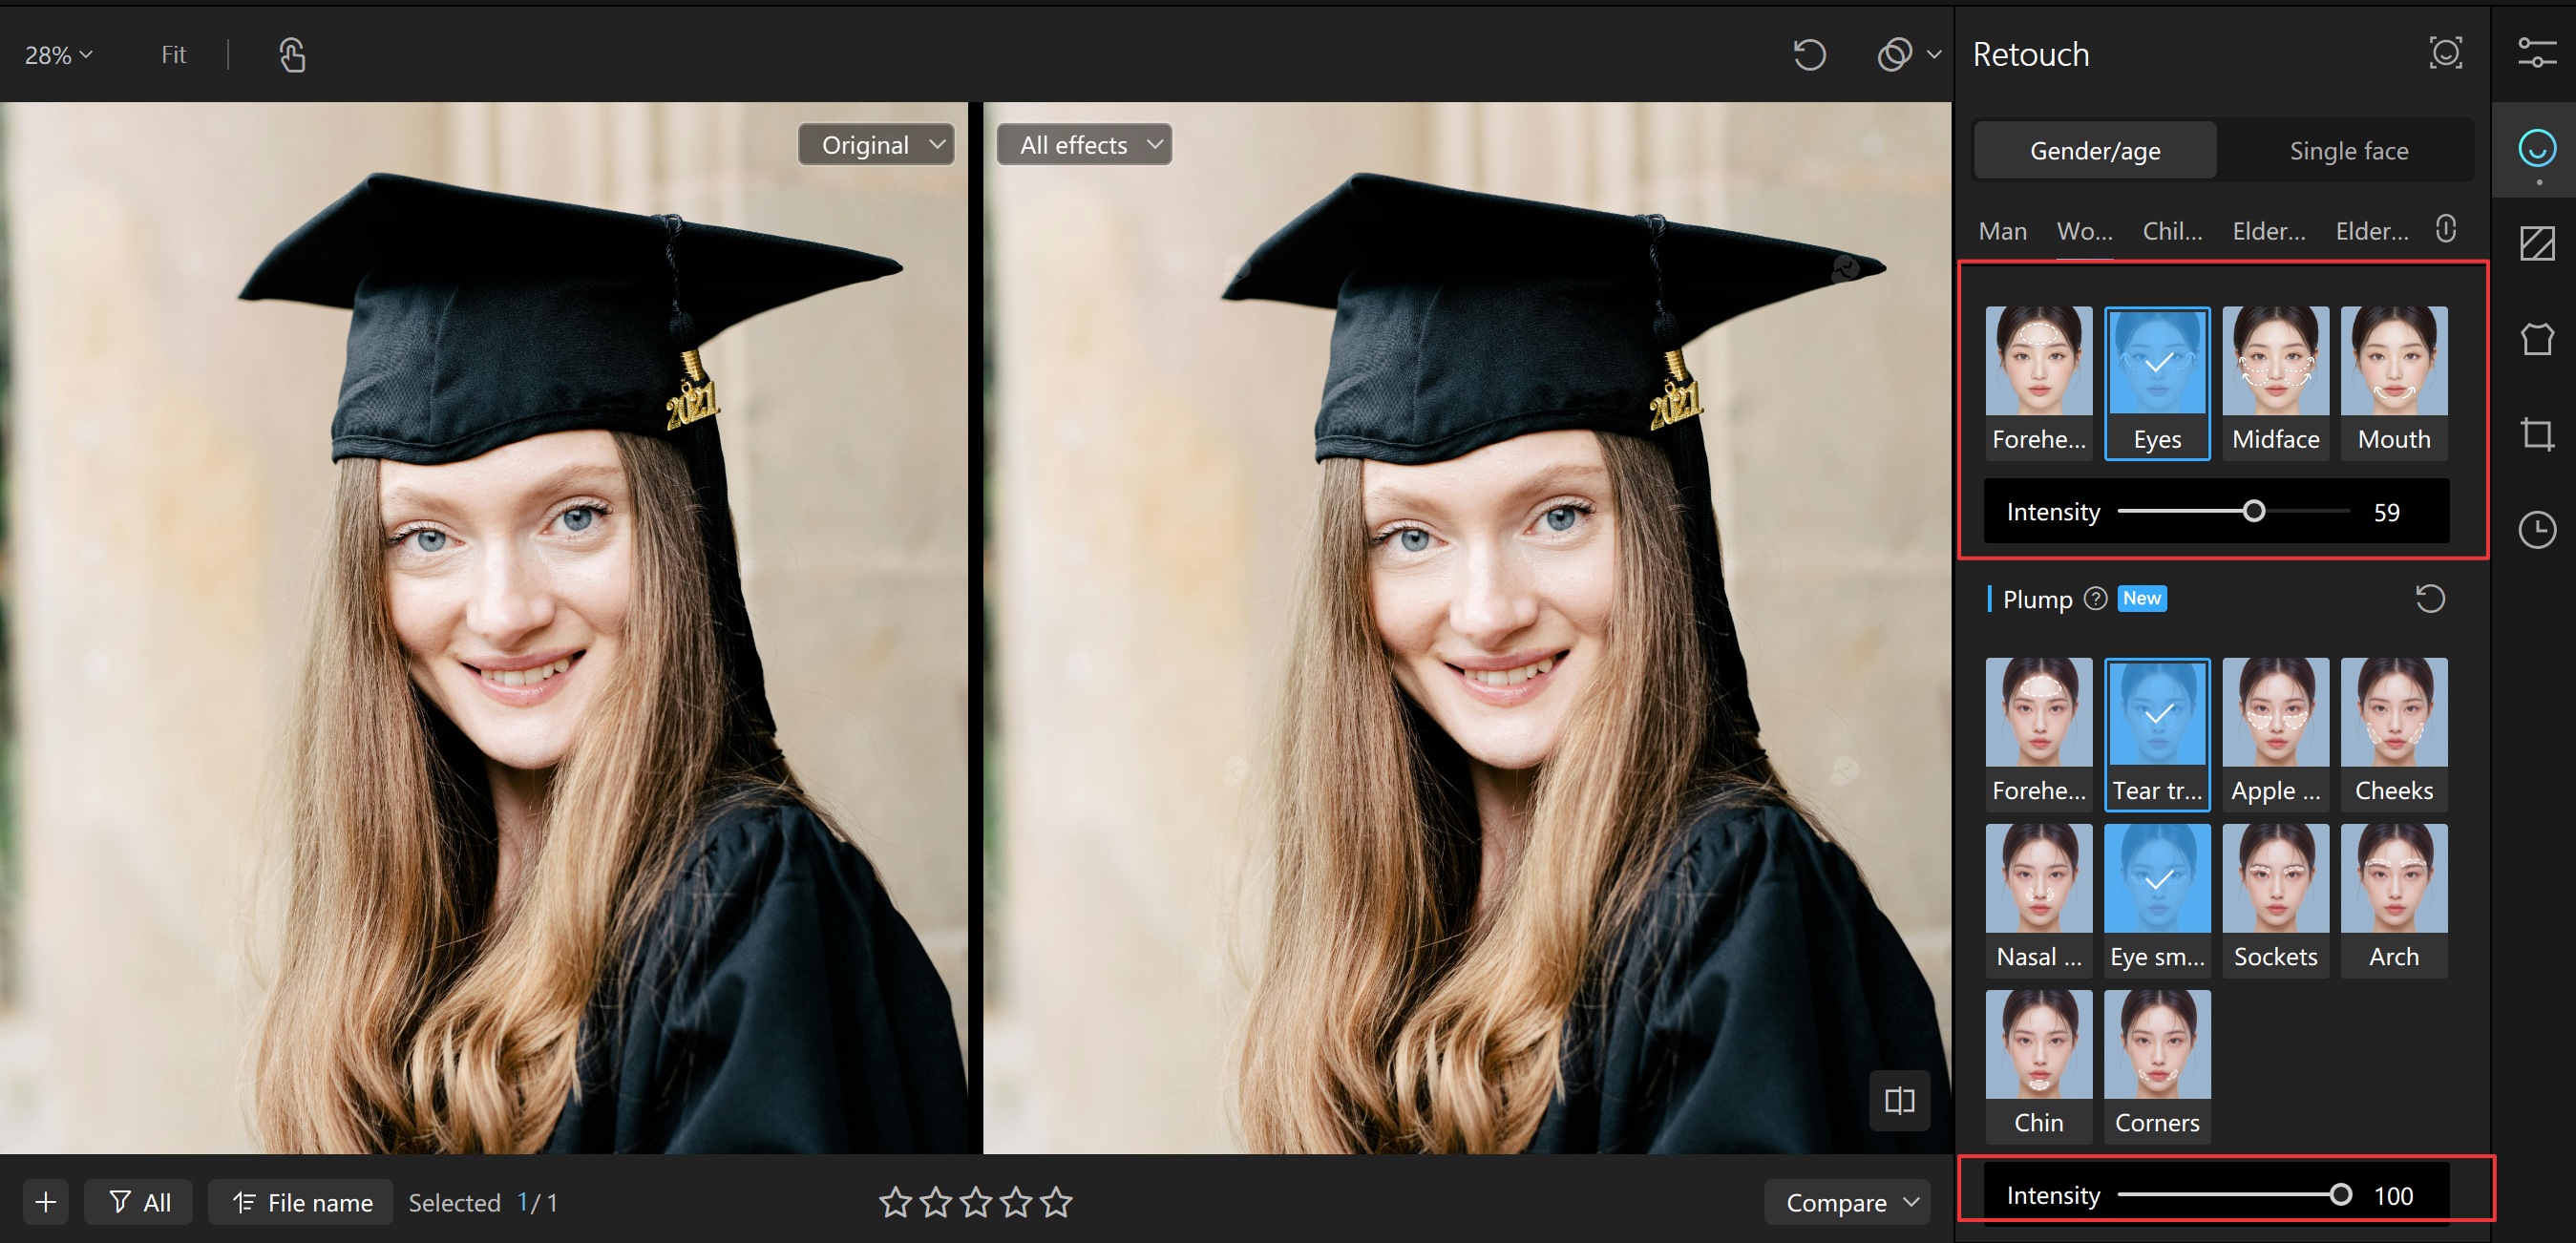This screenshot has width=2576, height=1243.
Task: Click the split view compare icon on photo
Action: pos(1899,1100)
